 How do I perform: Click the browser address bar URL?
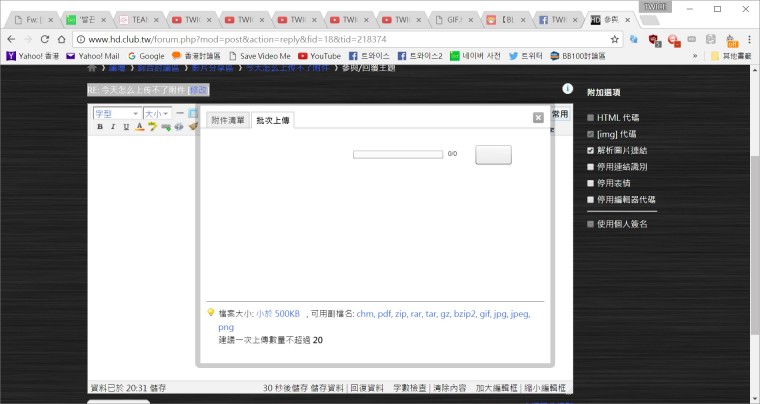click(x=237, y=39)
